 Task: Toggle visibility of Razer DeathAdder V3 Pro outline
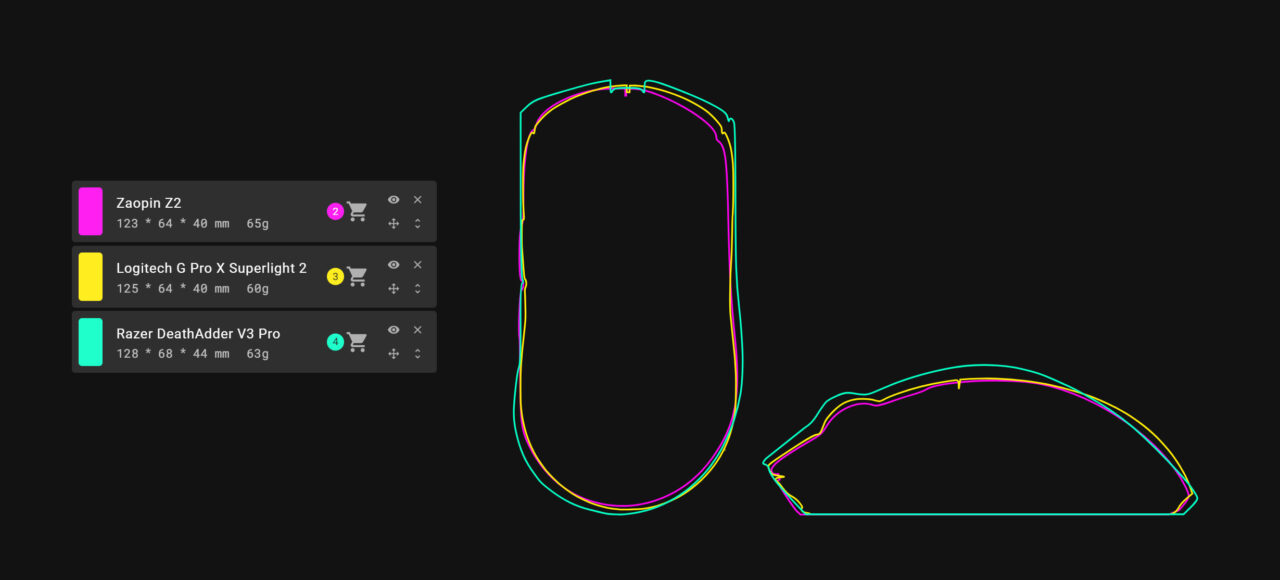[x=394, y=330]
